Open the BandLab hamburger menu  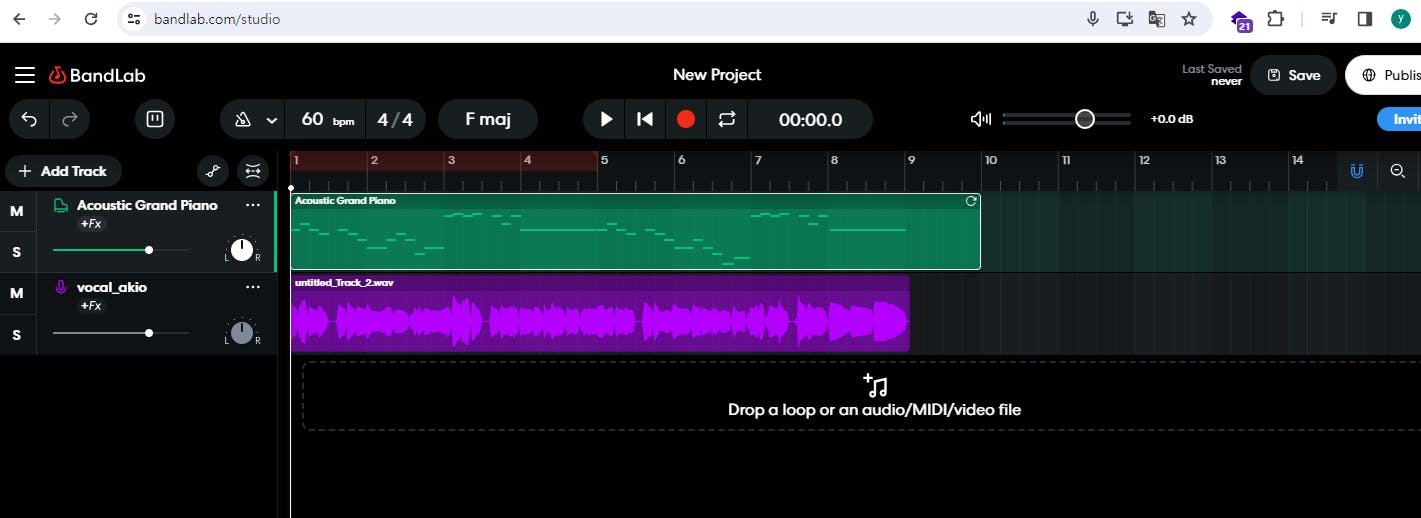(x=25, y=75)
